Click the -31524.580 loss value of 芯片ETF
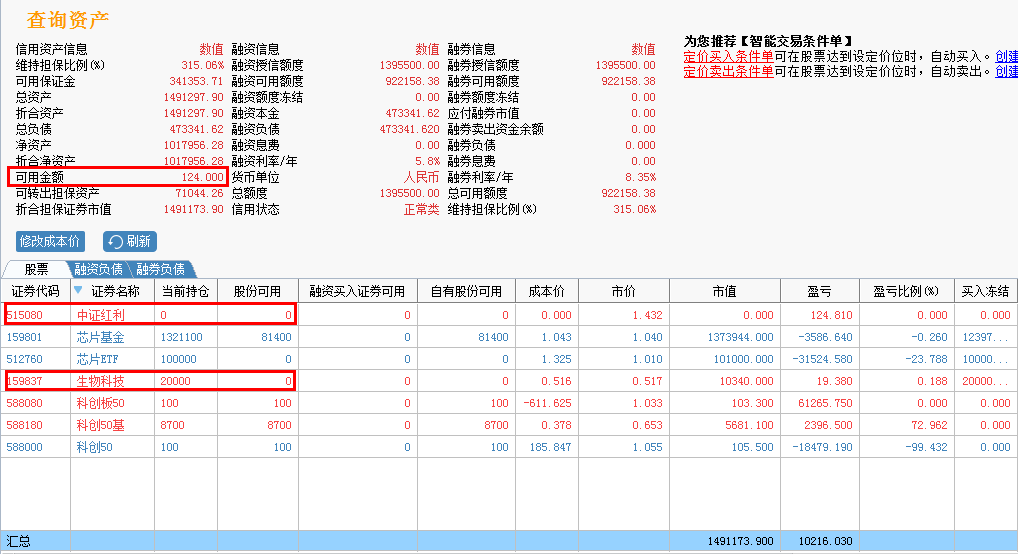 tap(823, 359)
